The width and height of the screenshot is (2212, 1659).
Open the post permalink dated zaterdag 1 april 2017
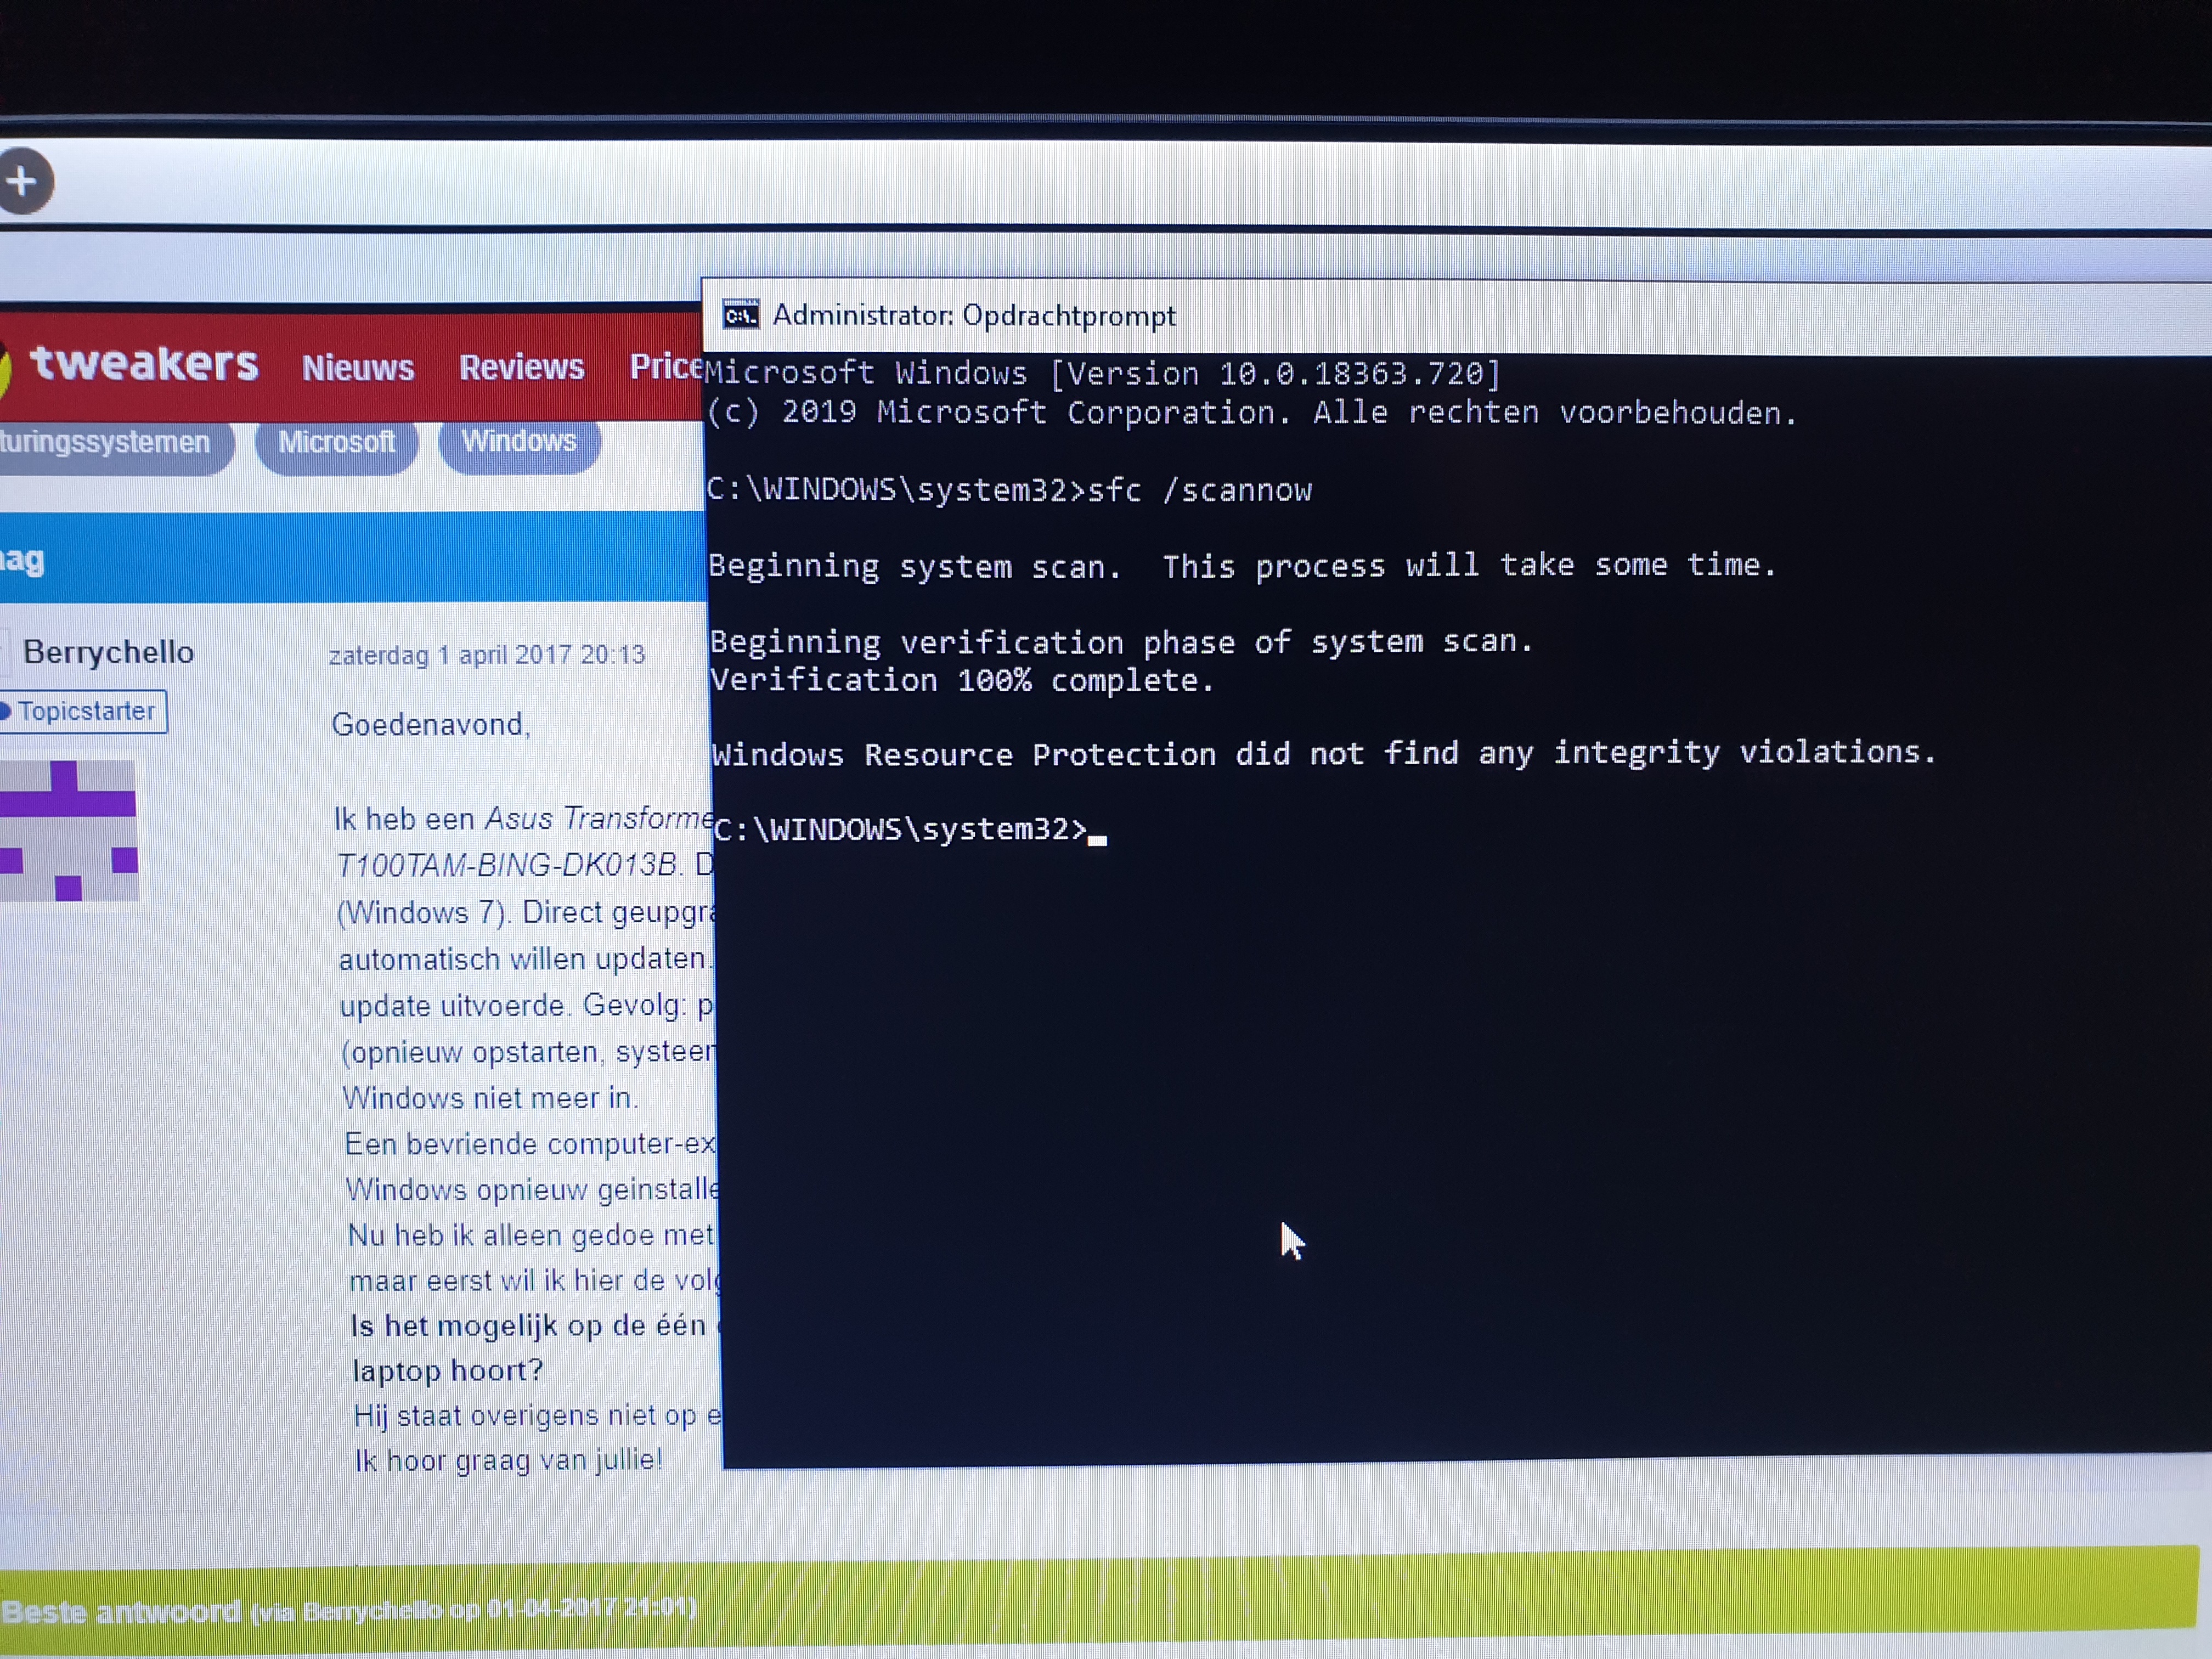coord(487,655)
